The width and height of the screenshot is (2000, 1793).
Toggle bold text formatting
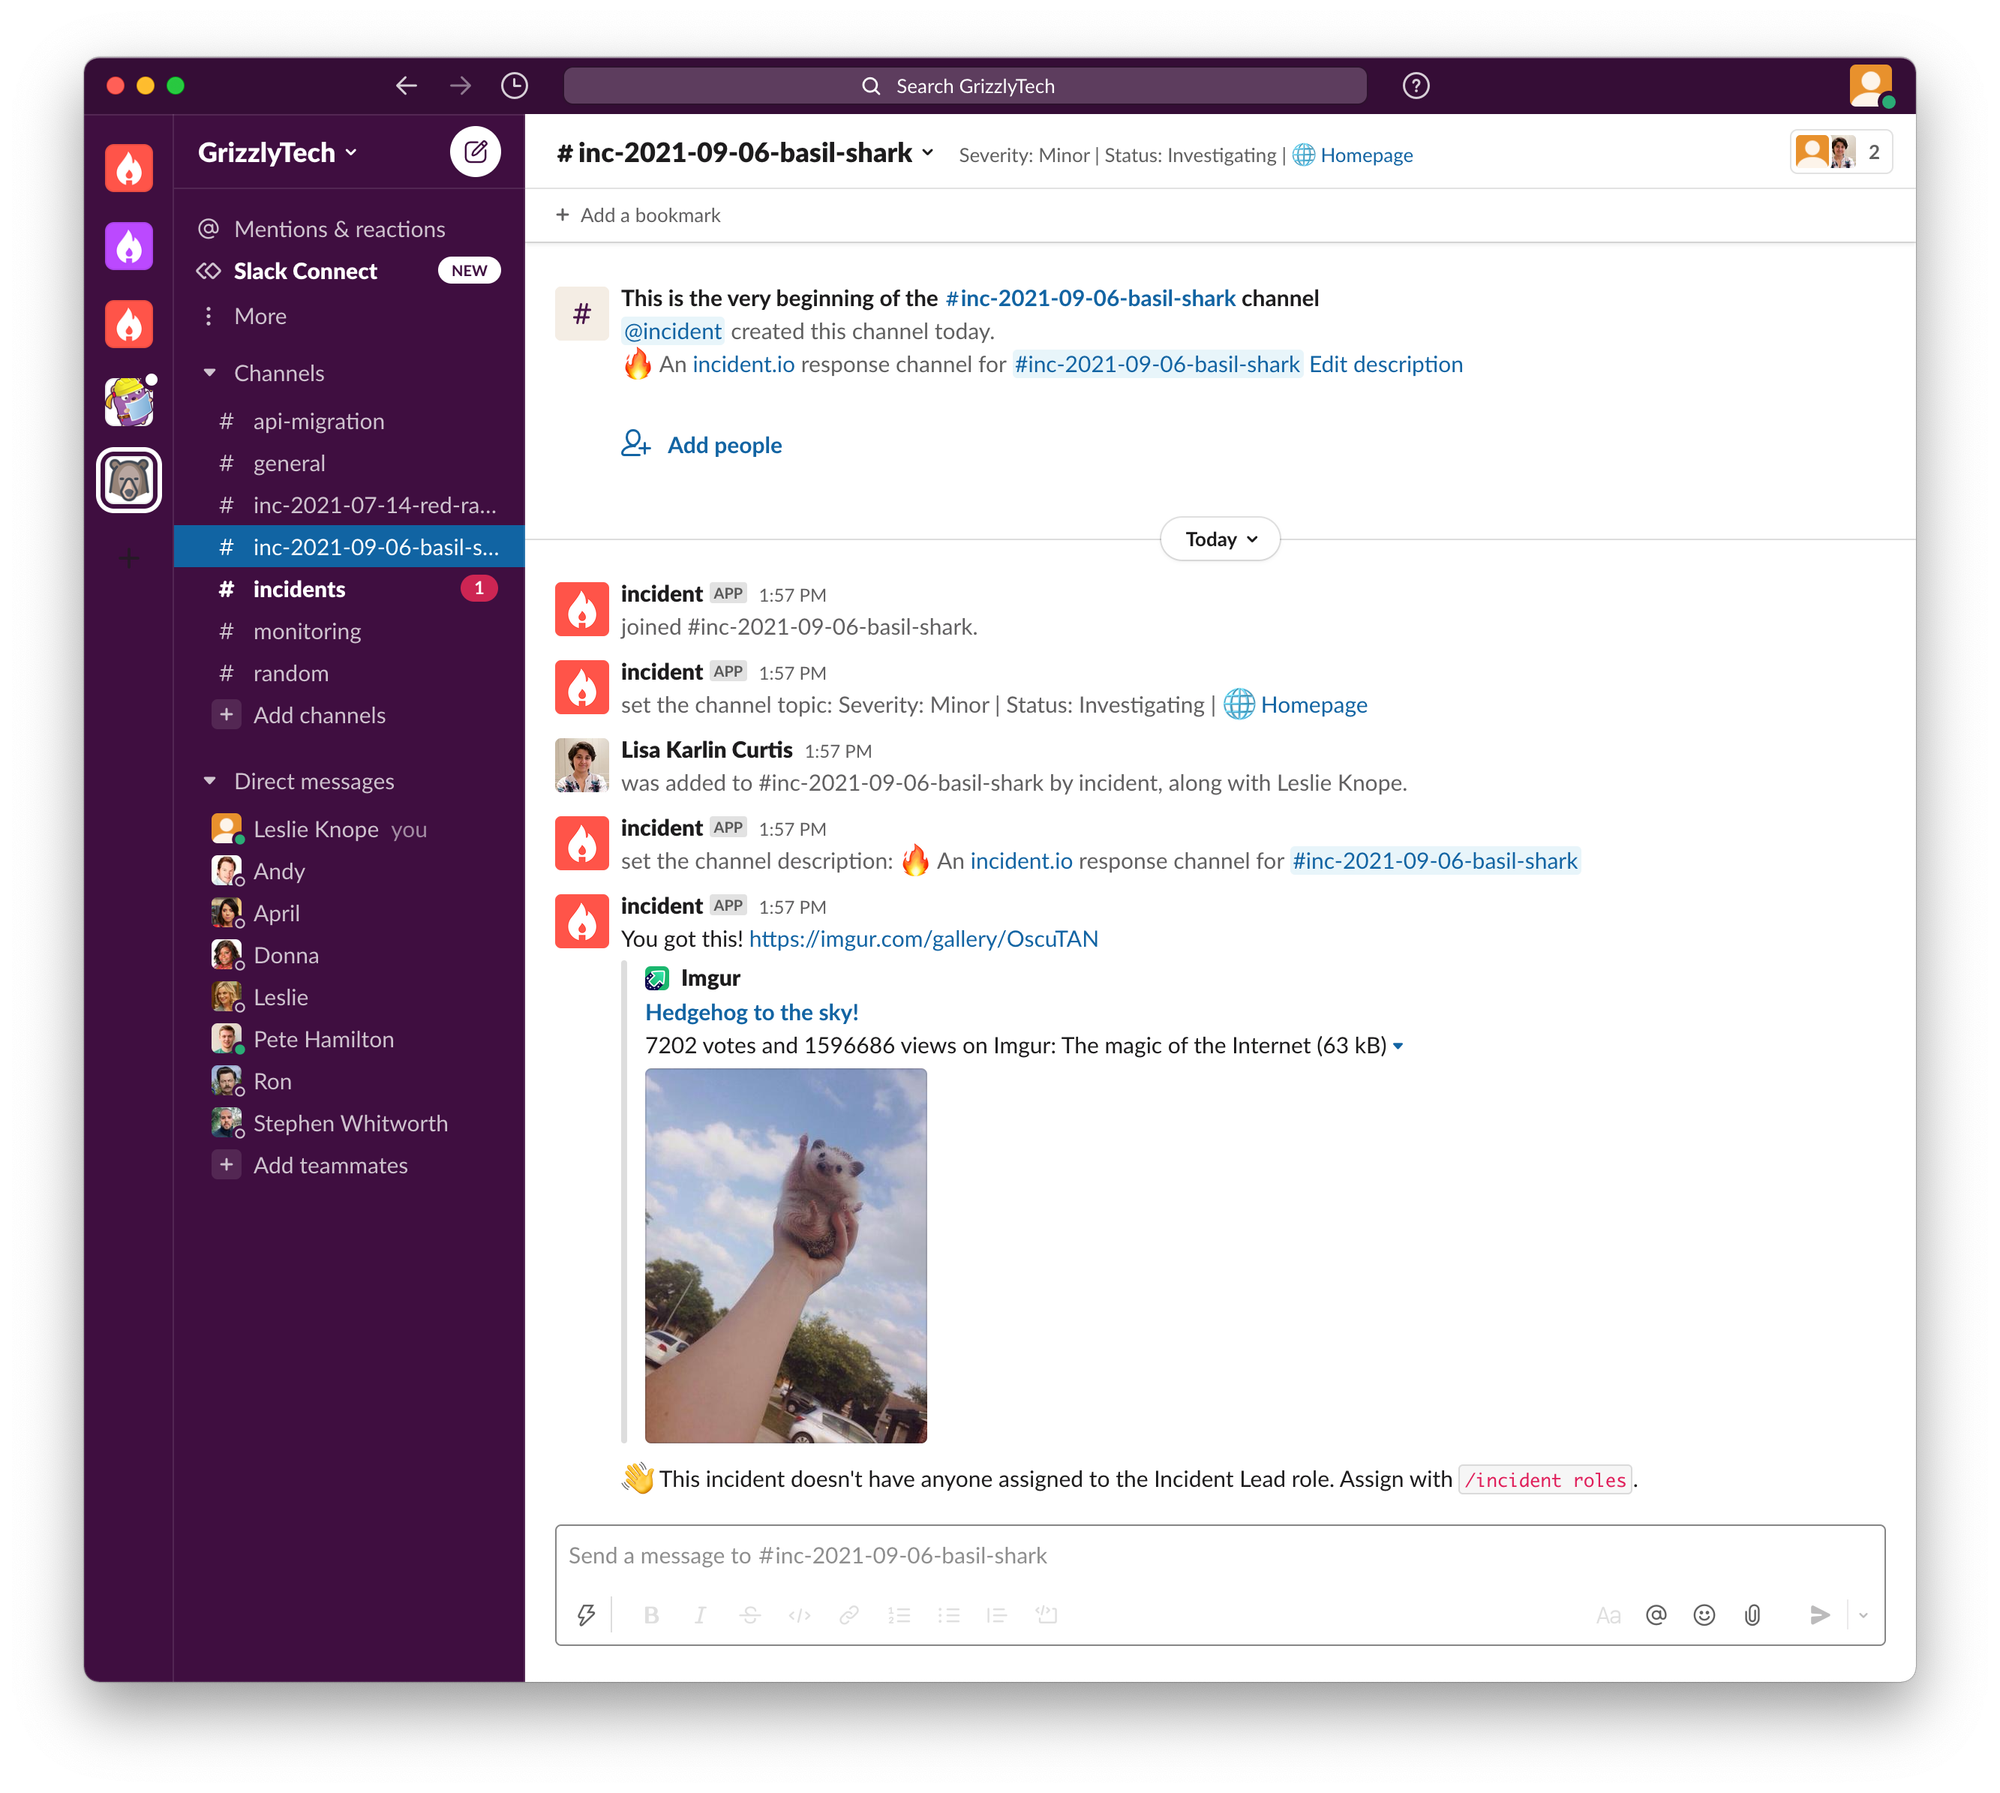pyautogui.click(x=651, y=1614)
